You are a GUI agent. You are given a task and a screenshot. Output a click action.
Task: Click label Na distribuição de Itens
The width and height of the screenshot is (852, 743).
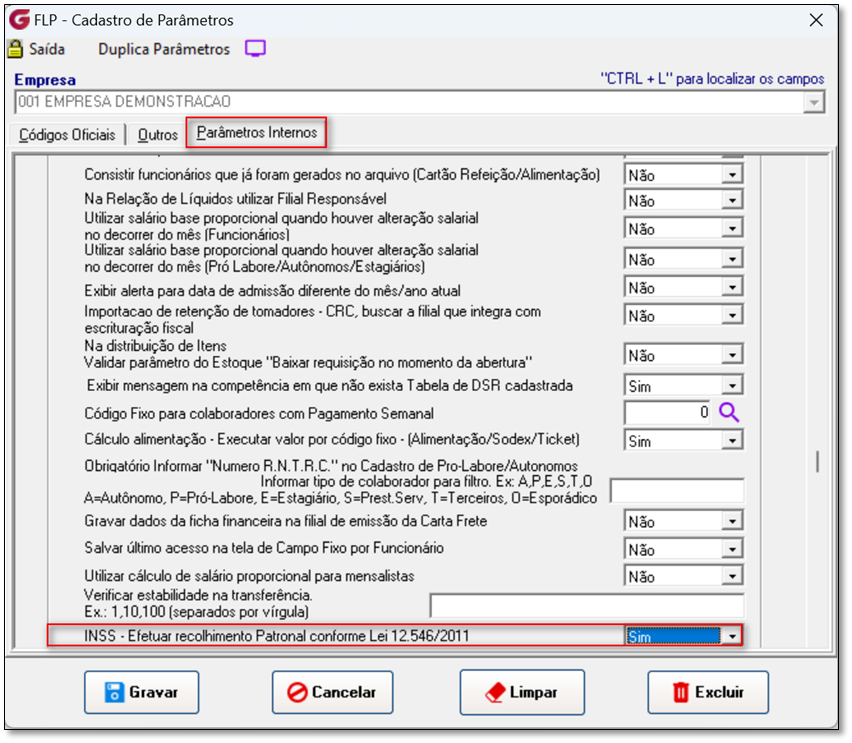click(155, 346)
